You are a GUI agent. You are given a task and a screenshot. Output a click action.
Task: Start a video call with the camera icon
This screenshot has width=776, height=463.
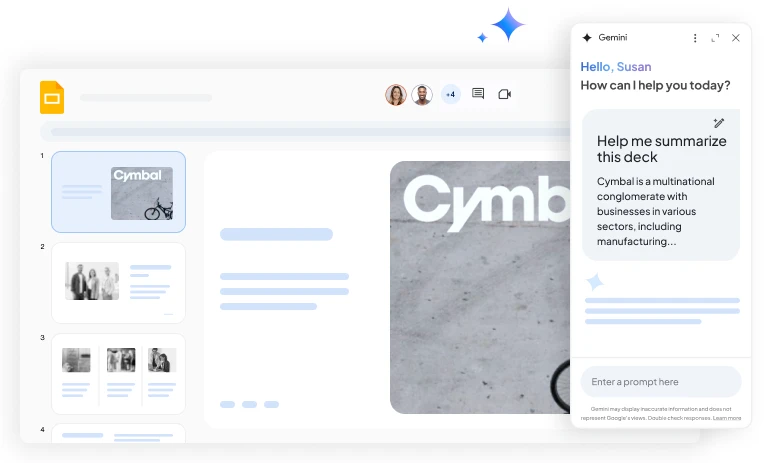504,94
